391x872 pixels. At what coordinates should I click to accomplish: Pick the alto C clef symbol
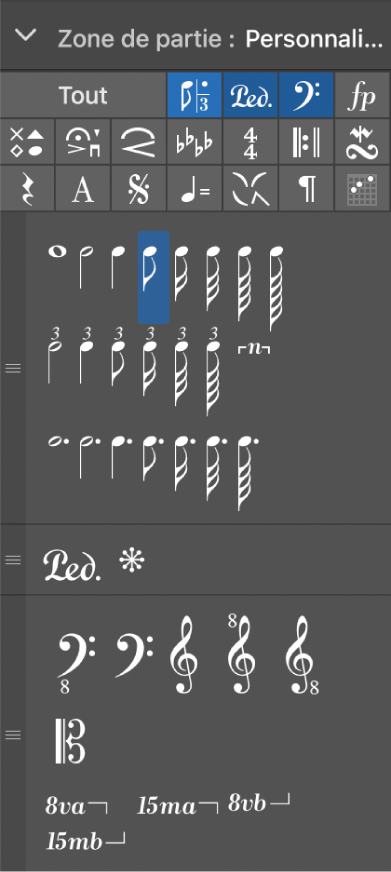[x=70, y=741]
